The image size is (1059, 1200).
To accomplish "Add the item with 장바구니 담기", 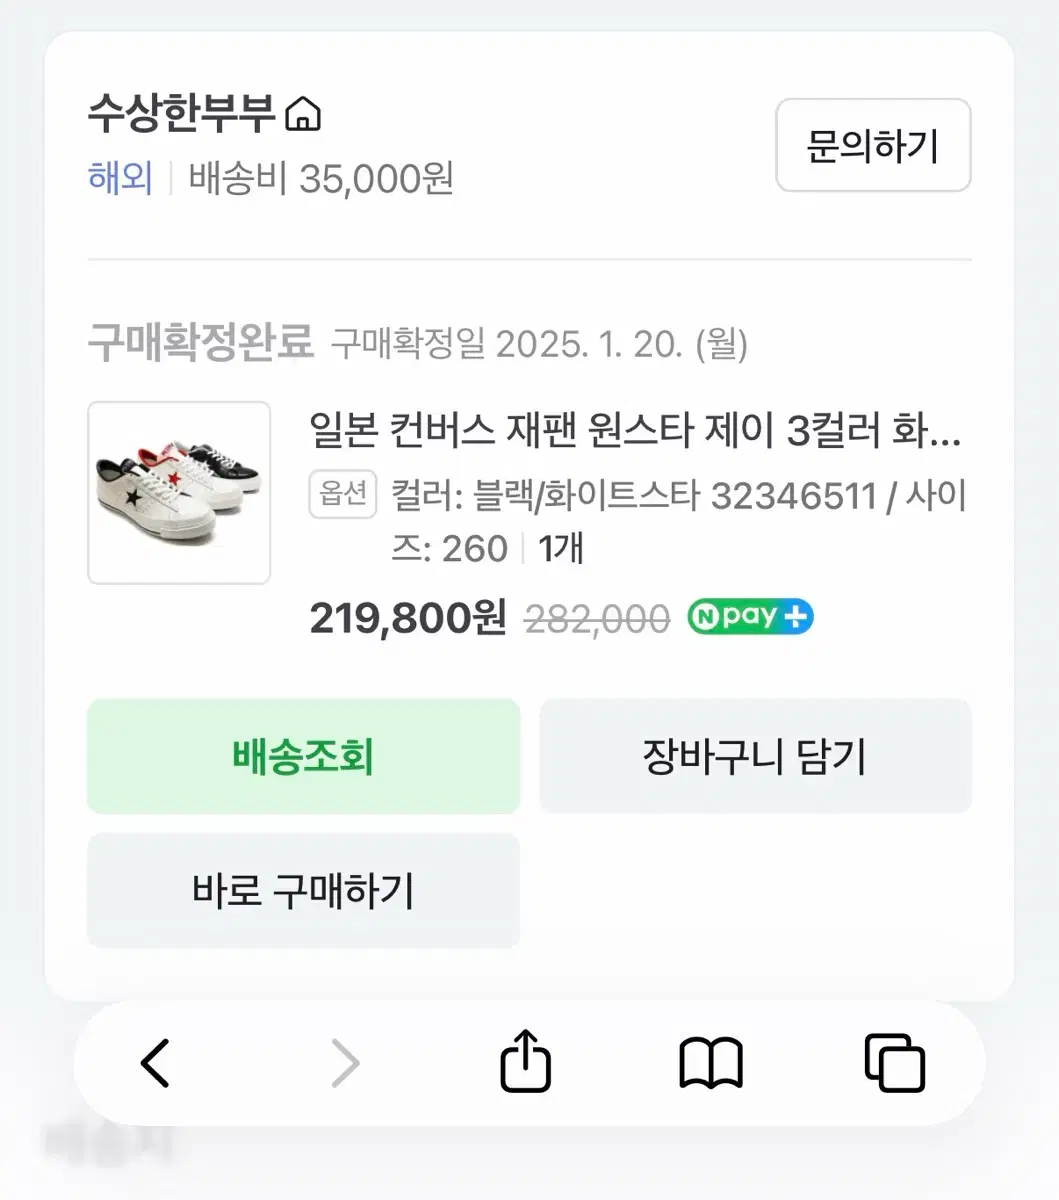I will click(x=755, y=756).
